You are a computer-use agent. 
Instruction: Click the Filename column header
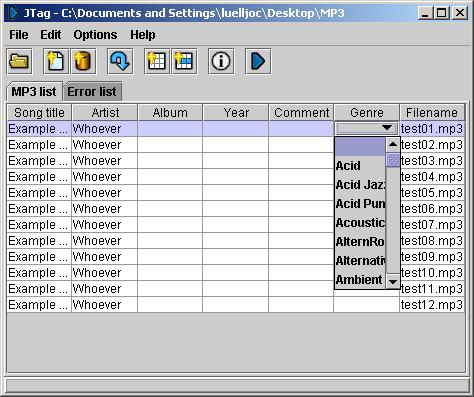(x=432, y=113)
